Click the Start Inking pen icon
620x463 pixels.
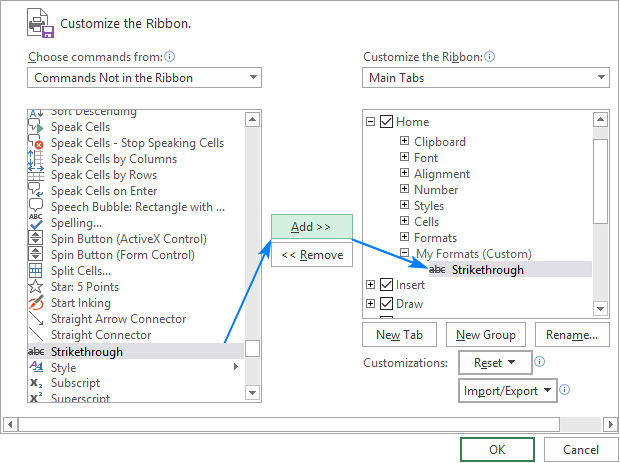tap(35, 303)
